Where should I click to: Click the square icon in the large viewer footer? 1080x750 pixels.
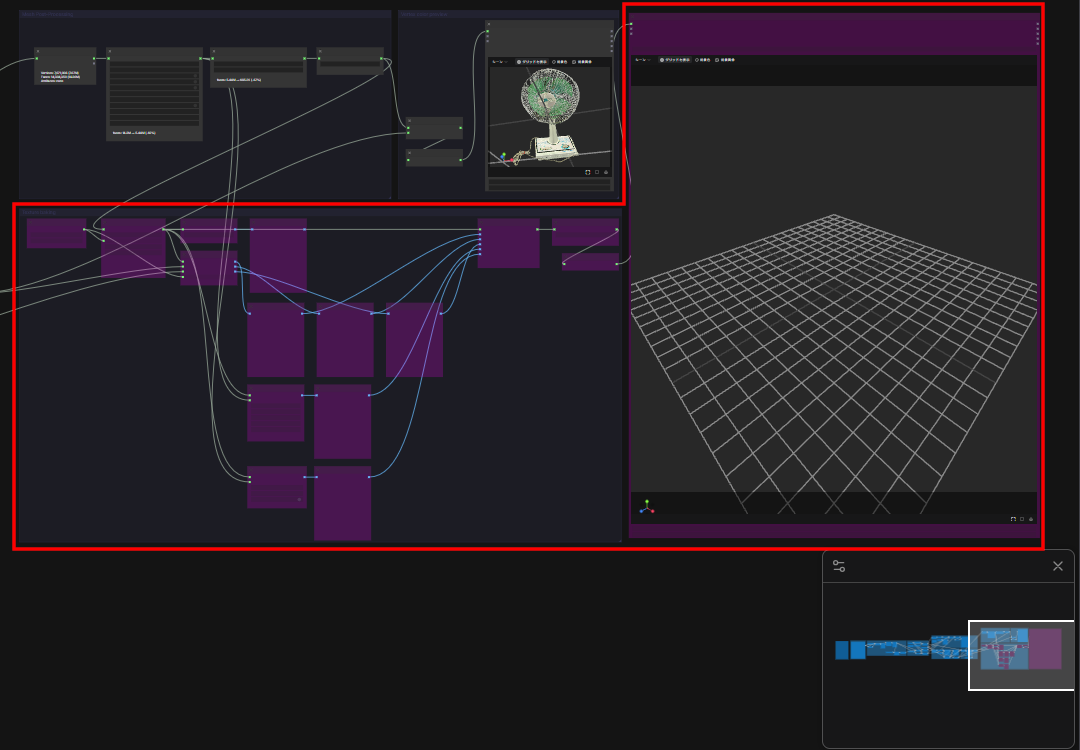coord(1022,519)
